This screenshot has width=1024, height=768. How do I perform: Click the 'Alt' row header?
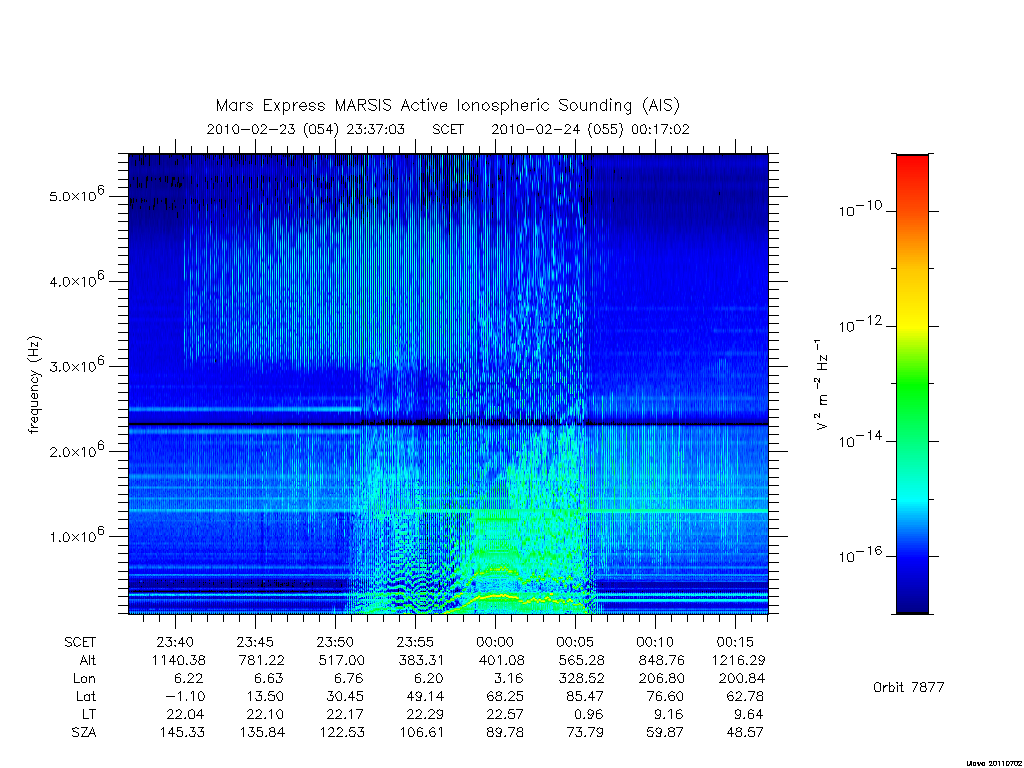click(x=87, y=660)
